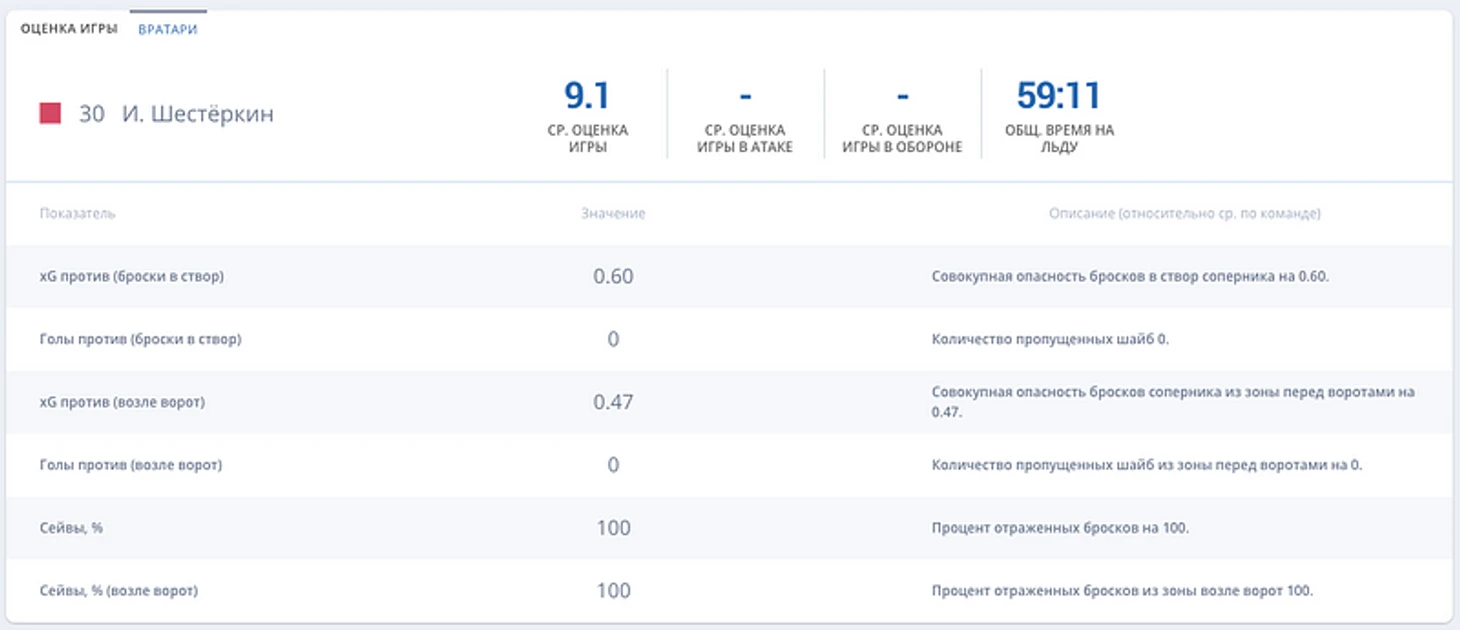Viewport: 1460px width, 630px height.
Task: Click the Значение column header
Action: click(613, 214)
